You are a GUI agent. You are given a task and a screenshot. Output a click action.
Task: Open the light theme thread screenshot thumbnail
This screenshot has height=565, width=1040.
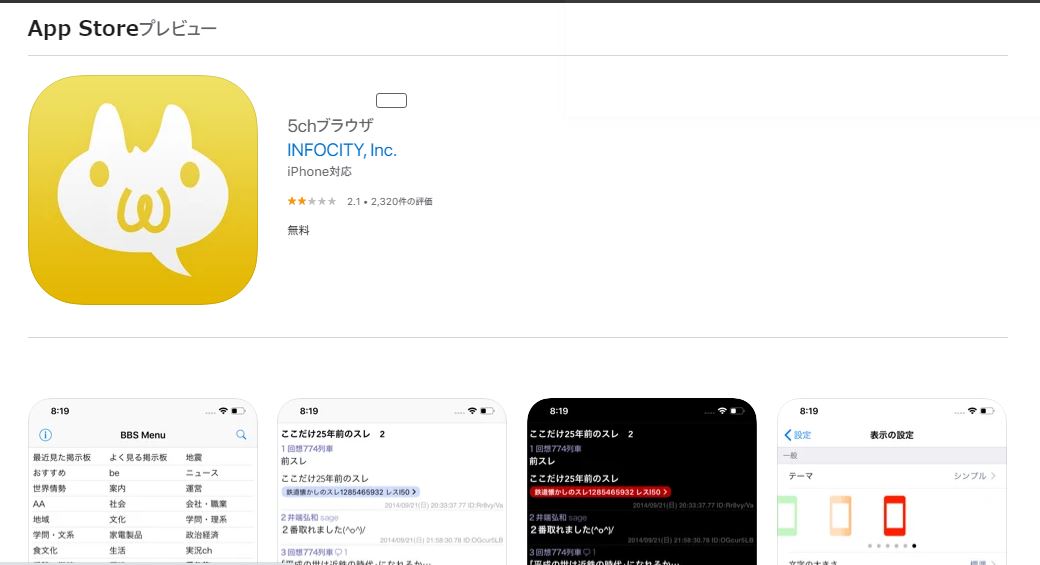click(391, 481)
